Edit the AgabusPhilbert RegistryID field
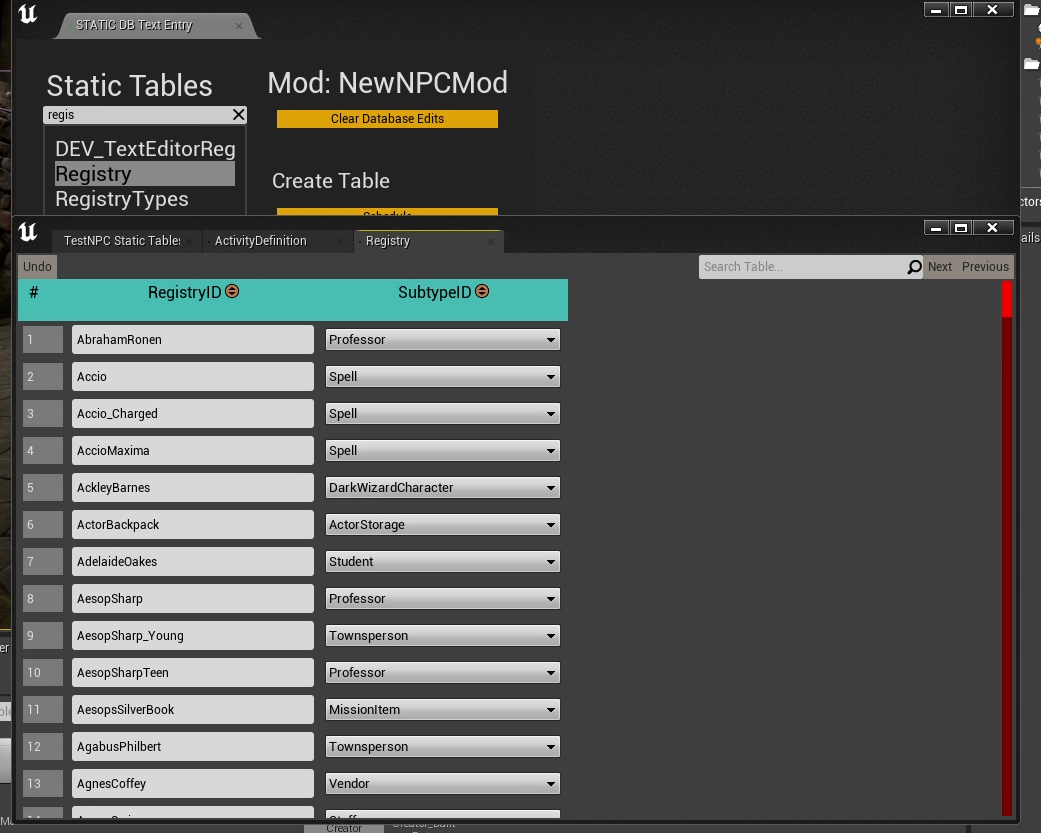 (x=193, y=747)
